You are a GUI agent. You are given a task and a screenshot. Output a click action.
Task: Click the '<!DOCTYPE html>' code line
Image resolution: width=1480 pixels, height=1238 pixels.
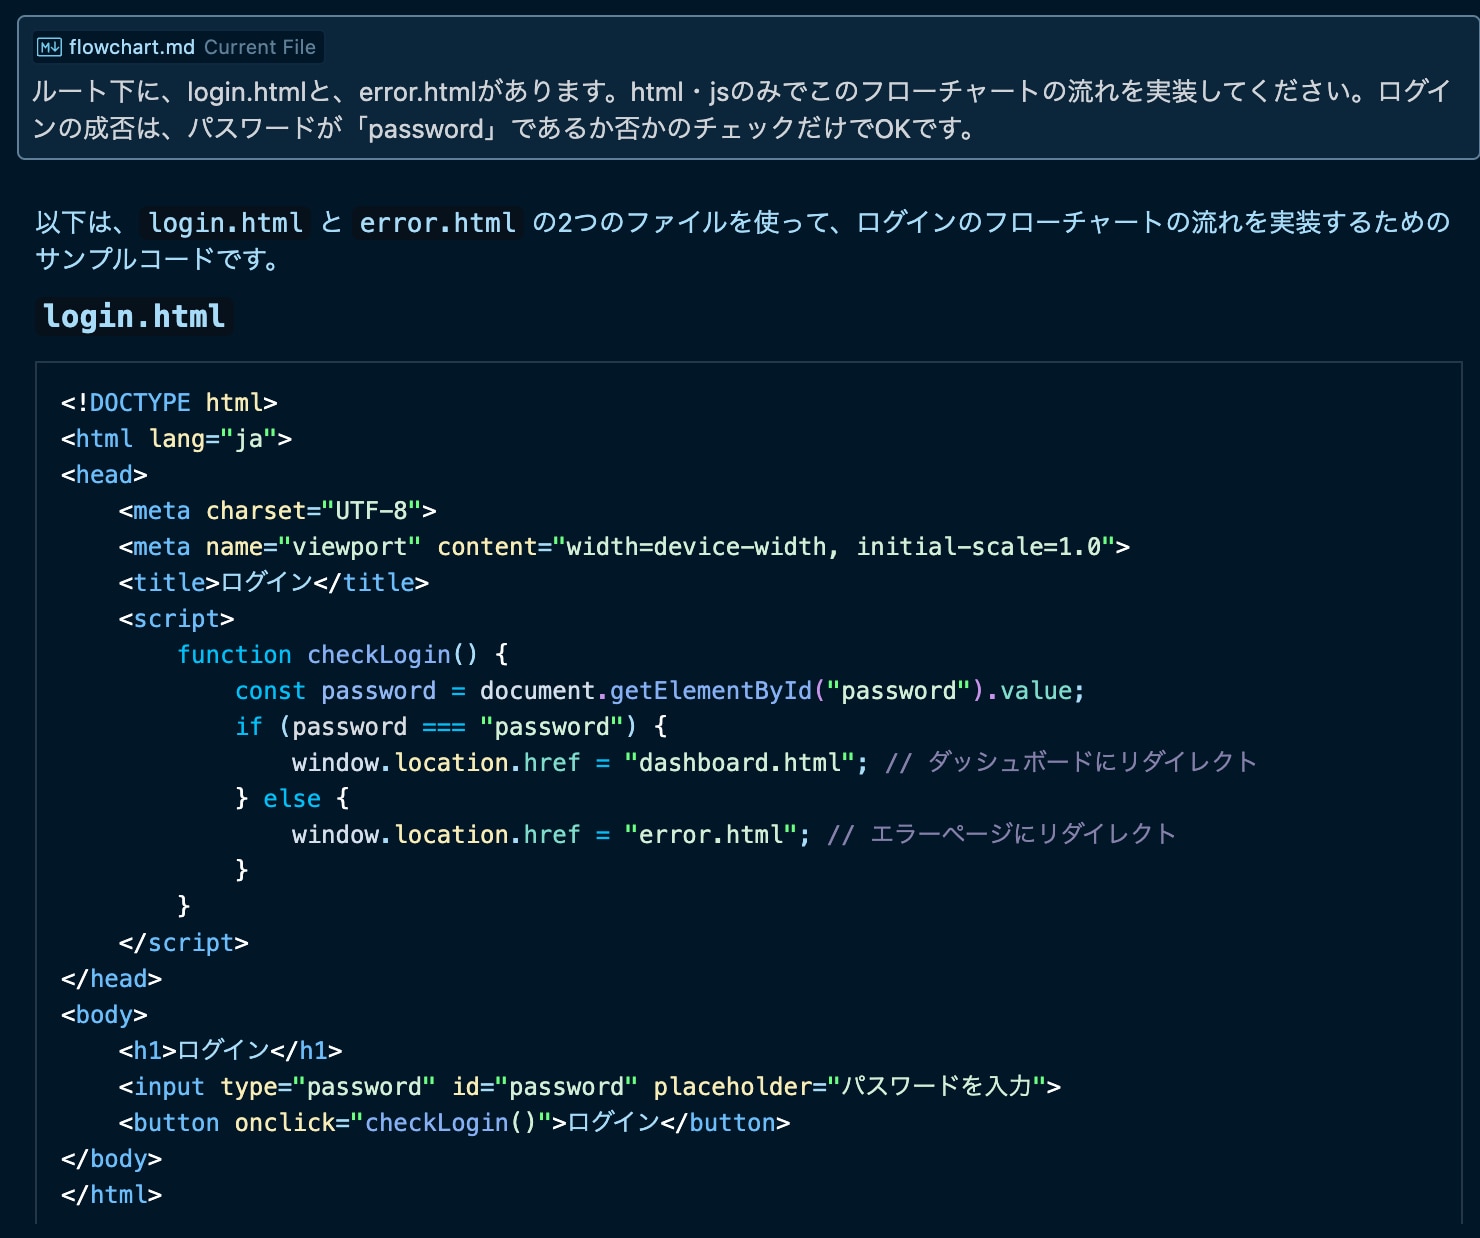pyautogui.click(x=169, y=402)
